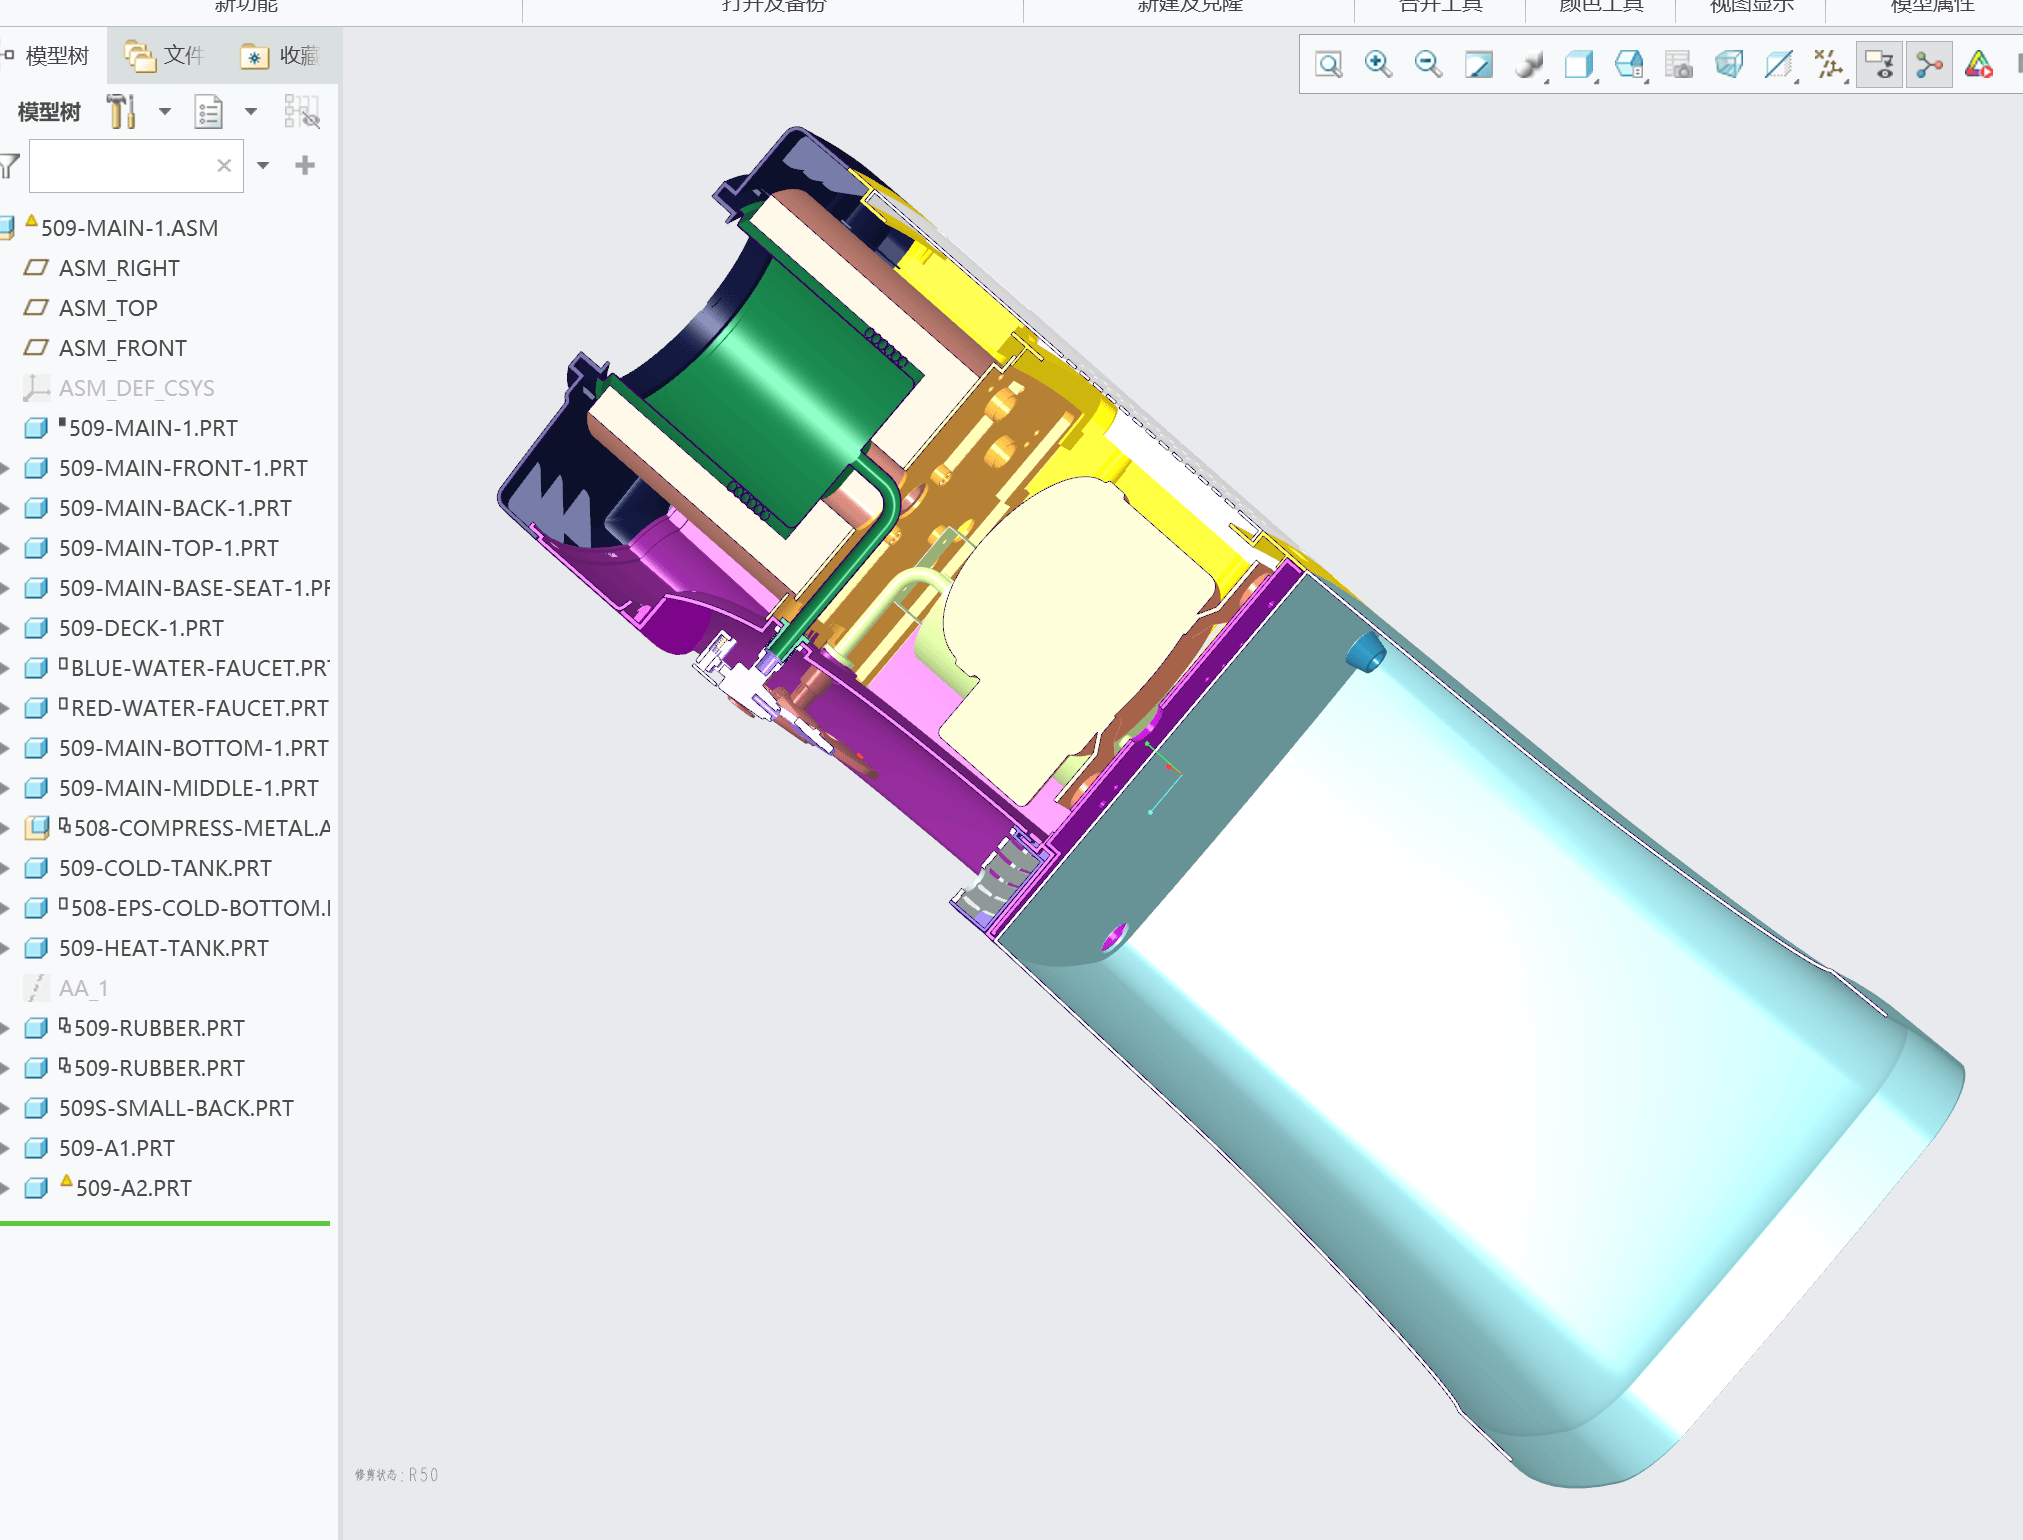
Task: Select 509-DECK-1.PRT part
Action: [x=141, y=628]
